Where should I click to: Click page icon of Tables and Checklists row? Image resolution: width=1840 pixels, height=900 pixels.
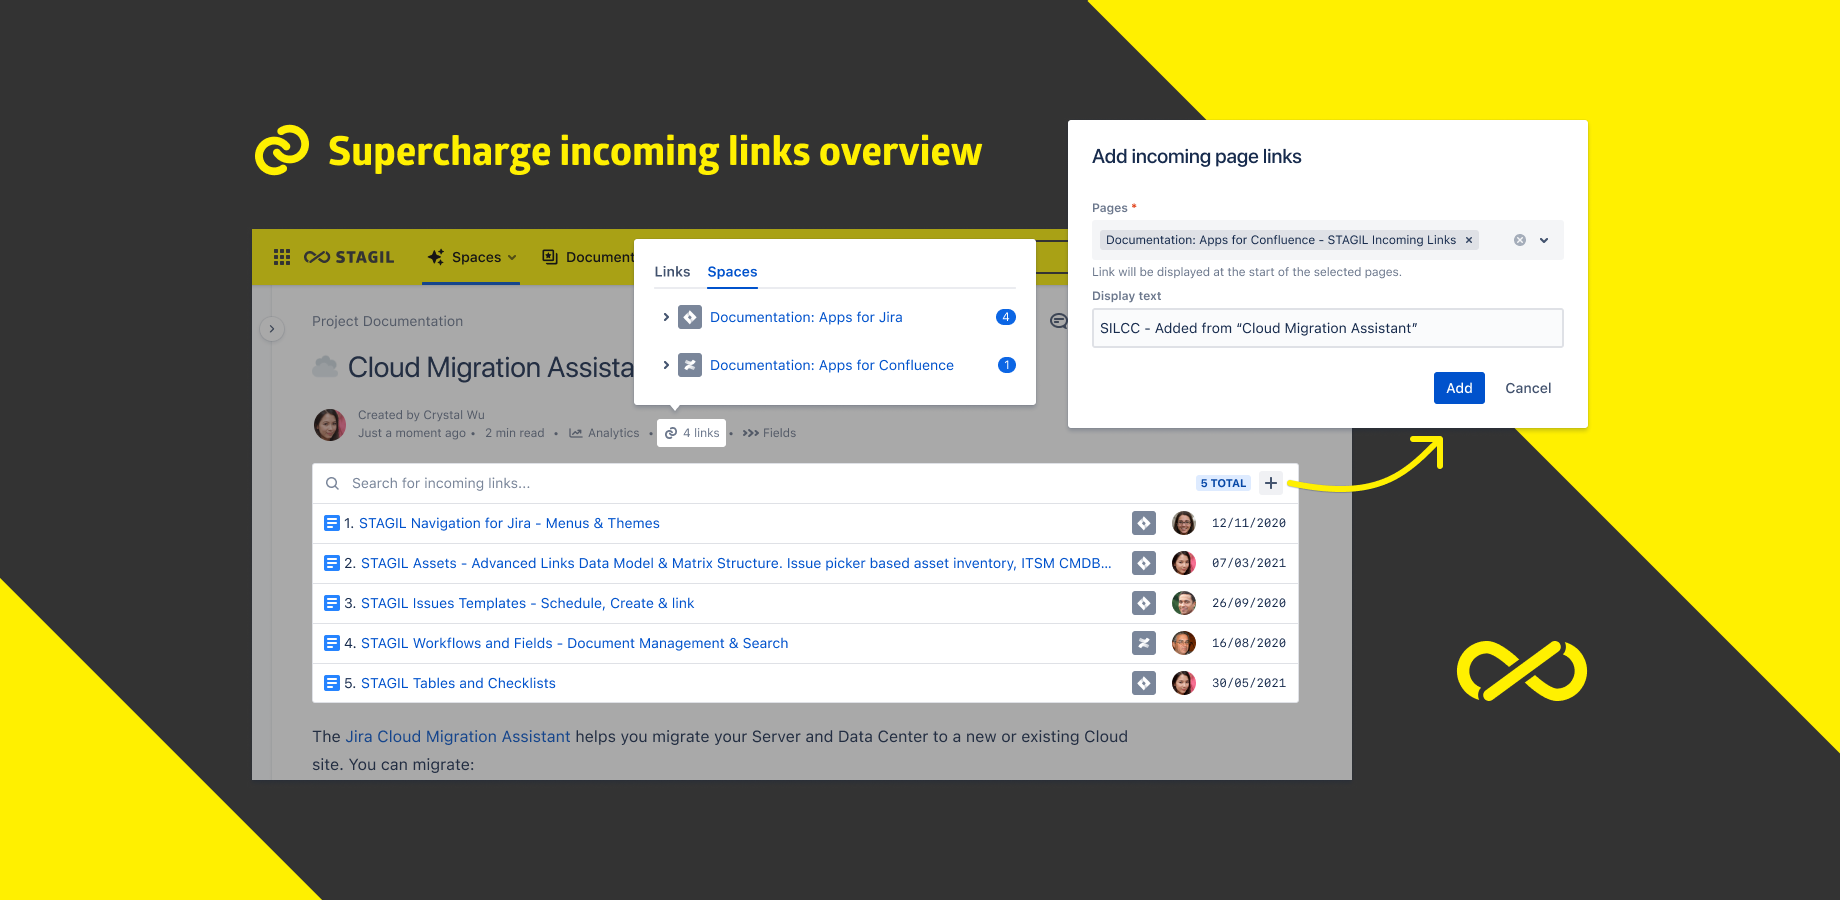click(332, 683)
